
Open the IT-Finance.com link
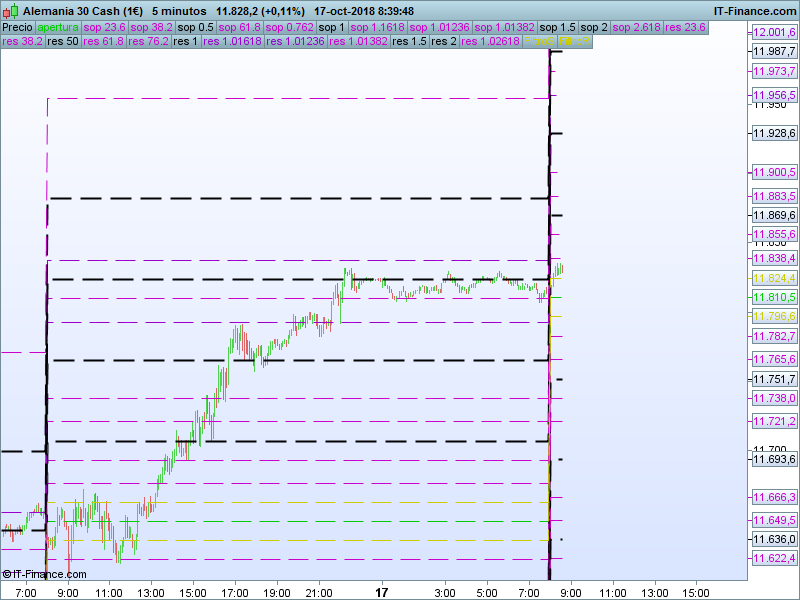pos(755,11)
